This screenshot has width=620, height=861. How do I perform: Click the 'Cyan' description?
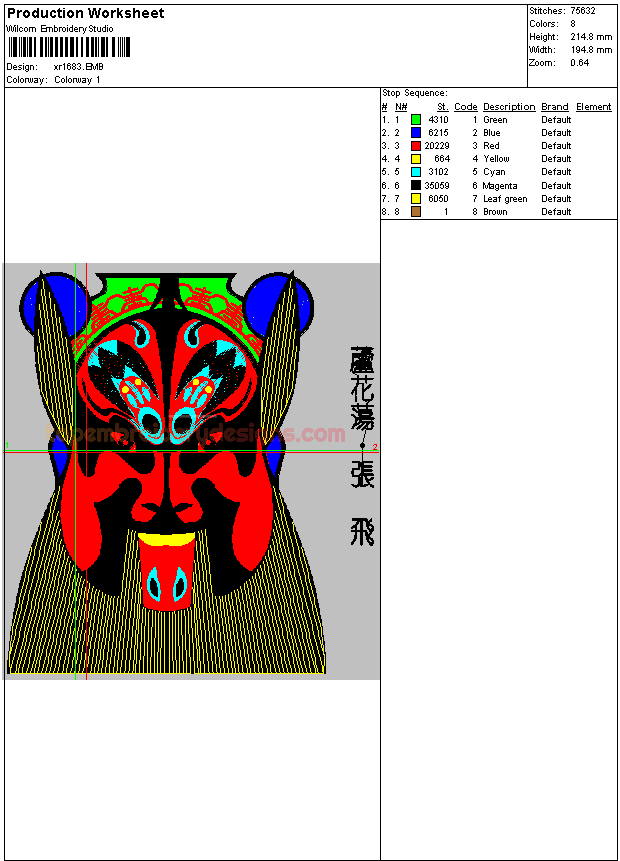click(x=494, y=172)
